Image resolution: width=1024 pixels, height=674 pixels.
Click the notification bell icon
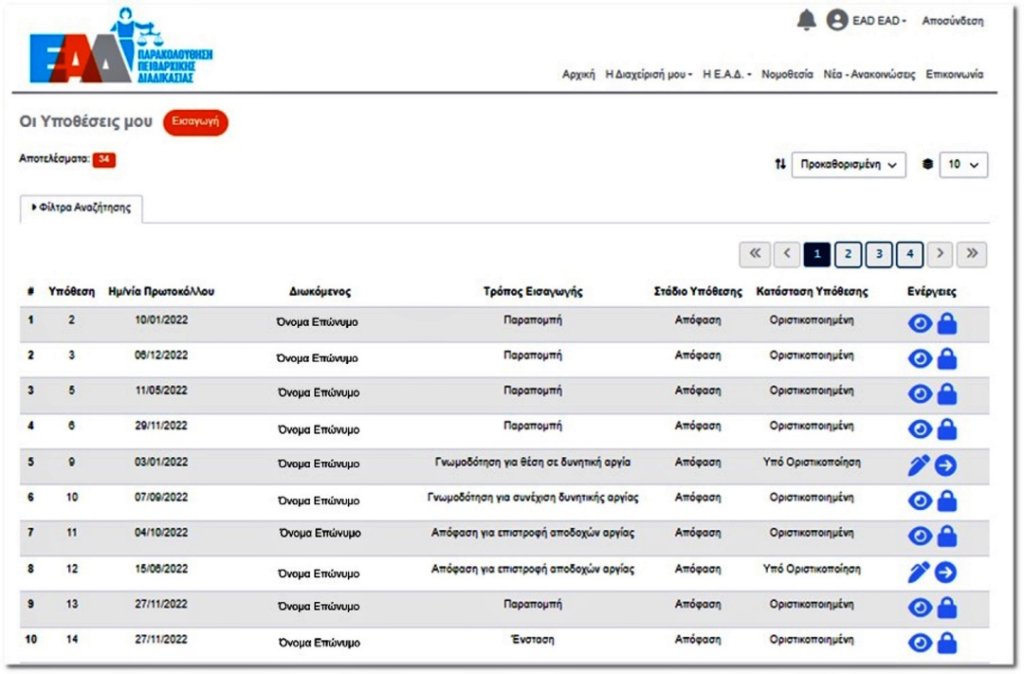point(806,20)
